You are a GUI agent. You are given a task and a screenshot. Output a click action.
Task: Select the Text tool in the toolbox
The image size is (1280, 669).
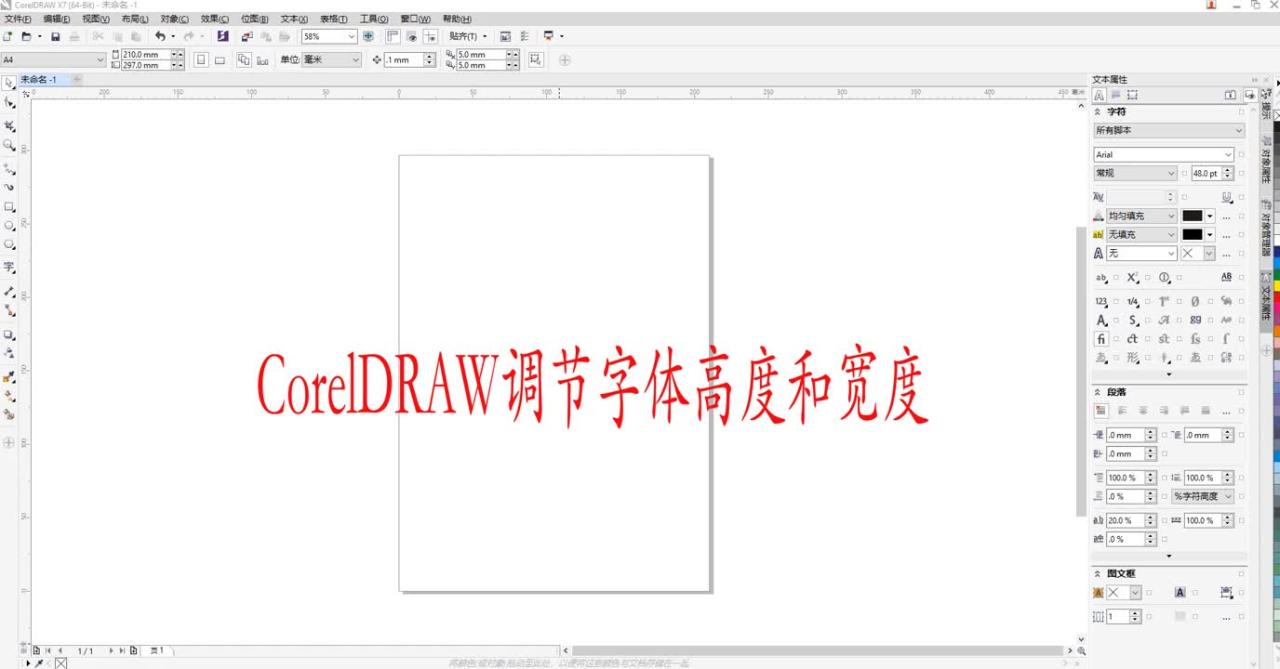pos(9,268)
